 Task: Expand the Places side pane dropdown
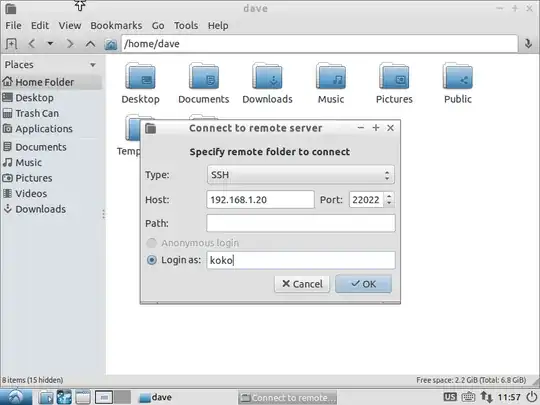[x=92, y=65]
